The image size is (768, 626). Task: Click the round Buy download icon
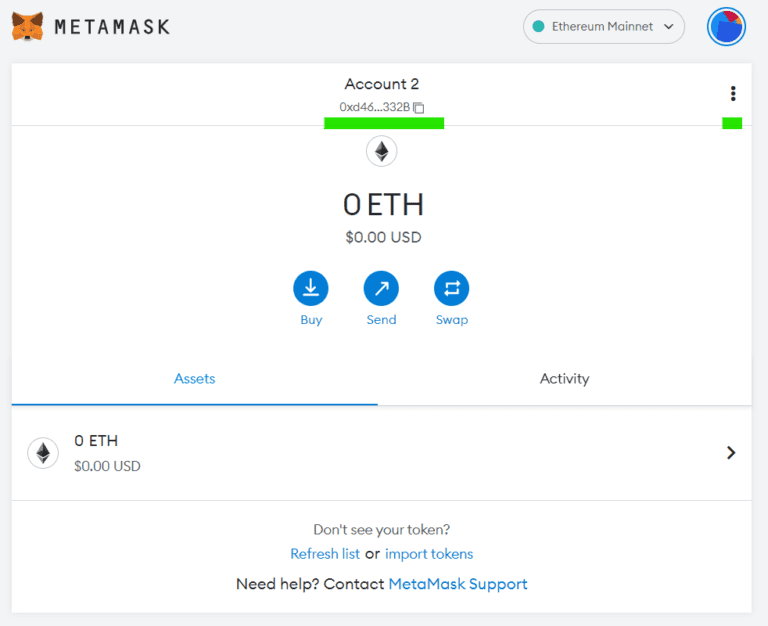311,288
